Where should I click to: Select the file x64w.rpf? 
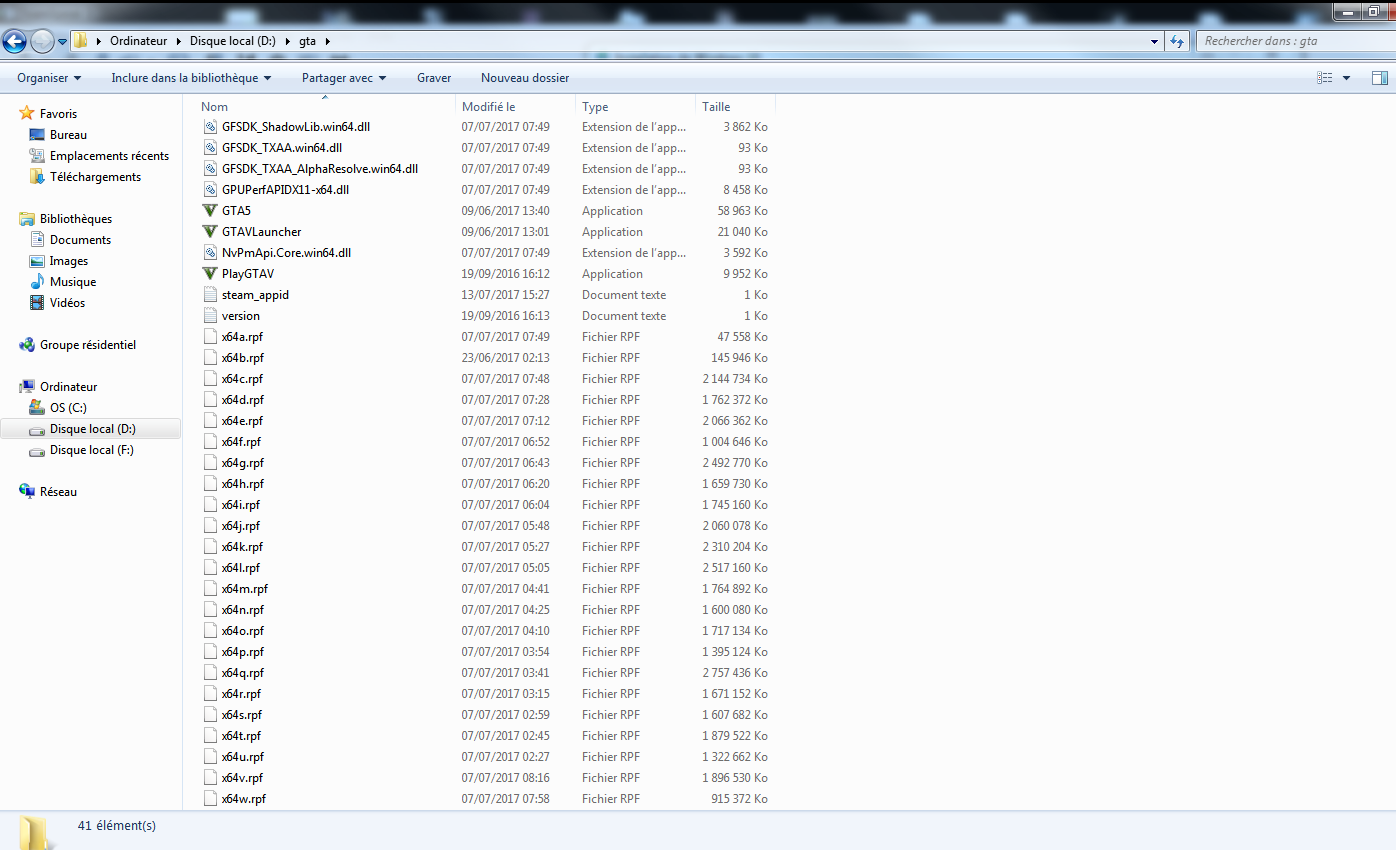244,799
